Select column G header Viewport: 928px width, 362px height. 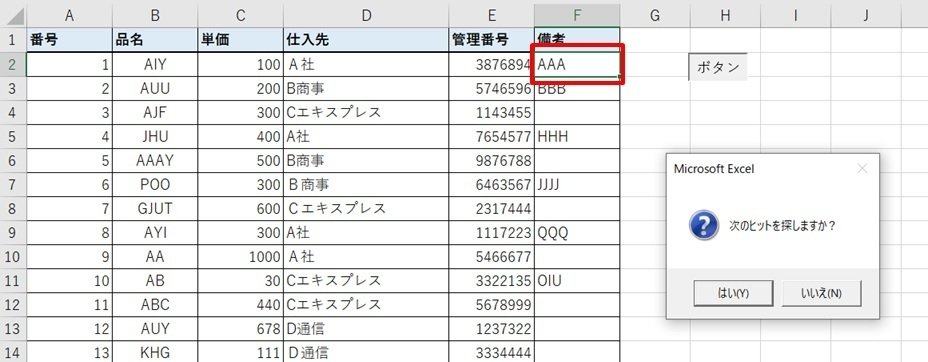point(655,15)
